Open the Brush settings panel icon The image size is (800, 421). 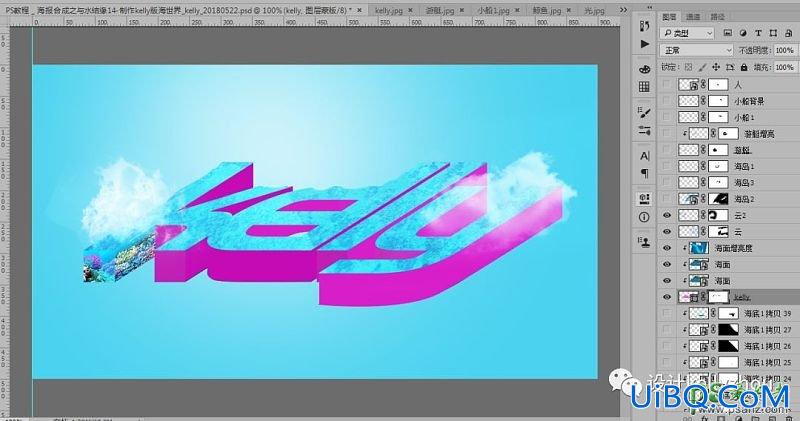[x=644, y=131]
